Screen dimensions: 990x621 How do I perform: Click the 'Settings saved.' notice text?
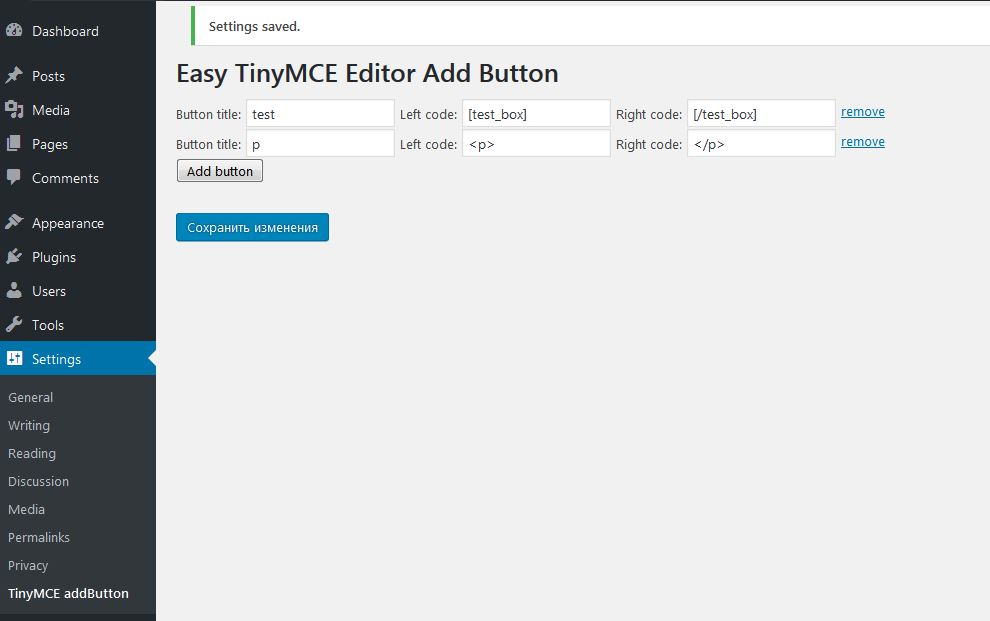[254, 27]
